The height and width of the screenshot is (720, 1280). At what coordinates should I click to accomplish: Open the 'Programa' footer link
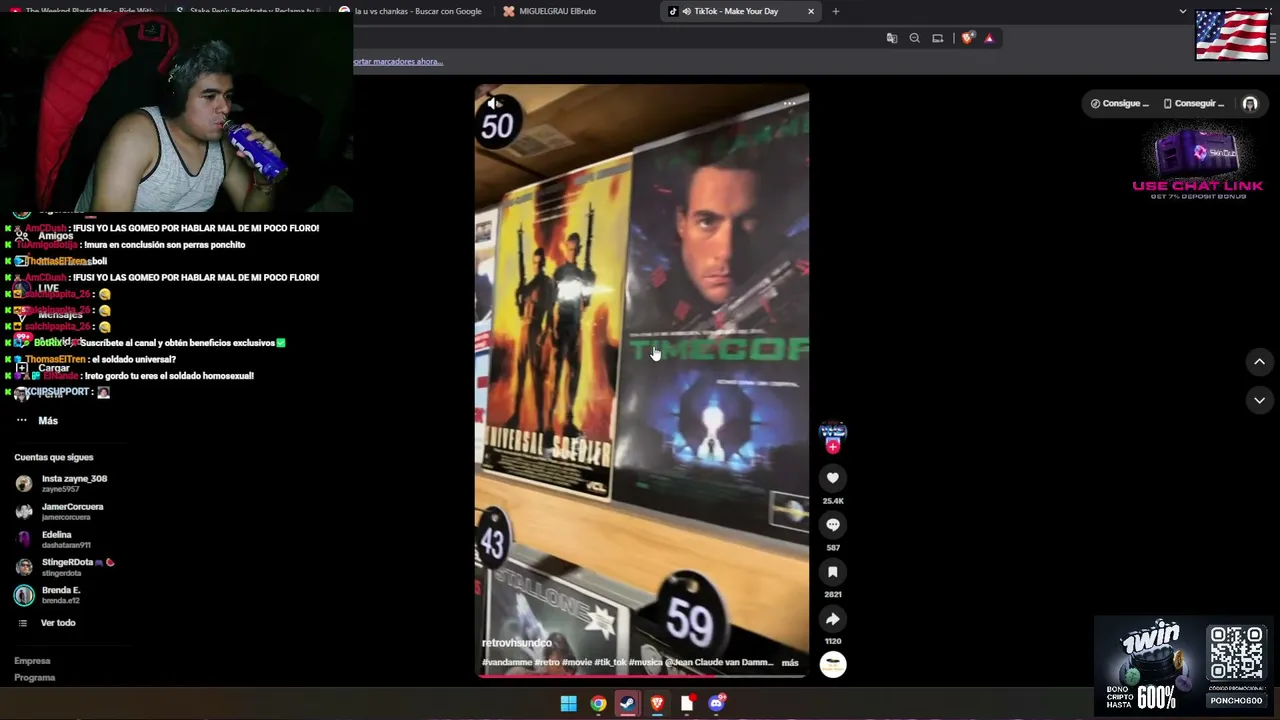pyautogui.click(x=34, y=678)
